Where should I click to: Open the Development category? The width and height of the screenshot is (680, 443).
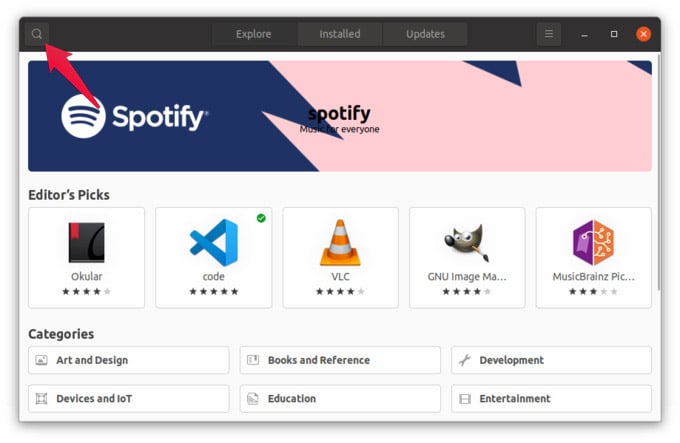click(x=552, y=360)
